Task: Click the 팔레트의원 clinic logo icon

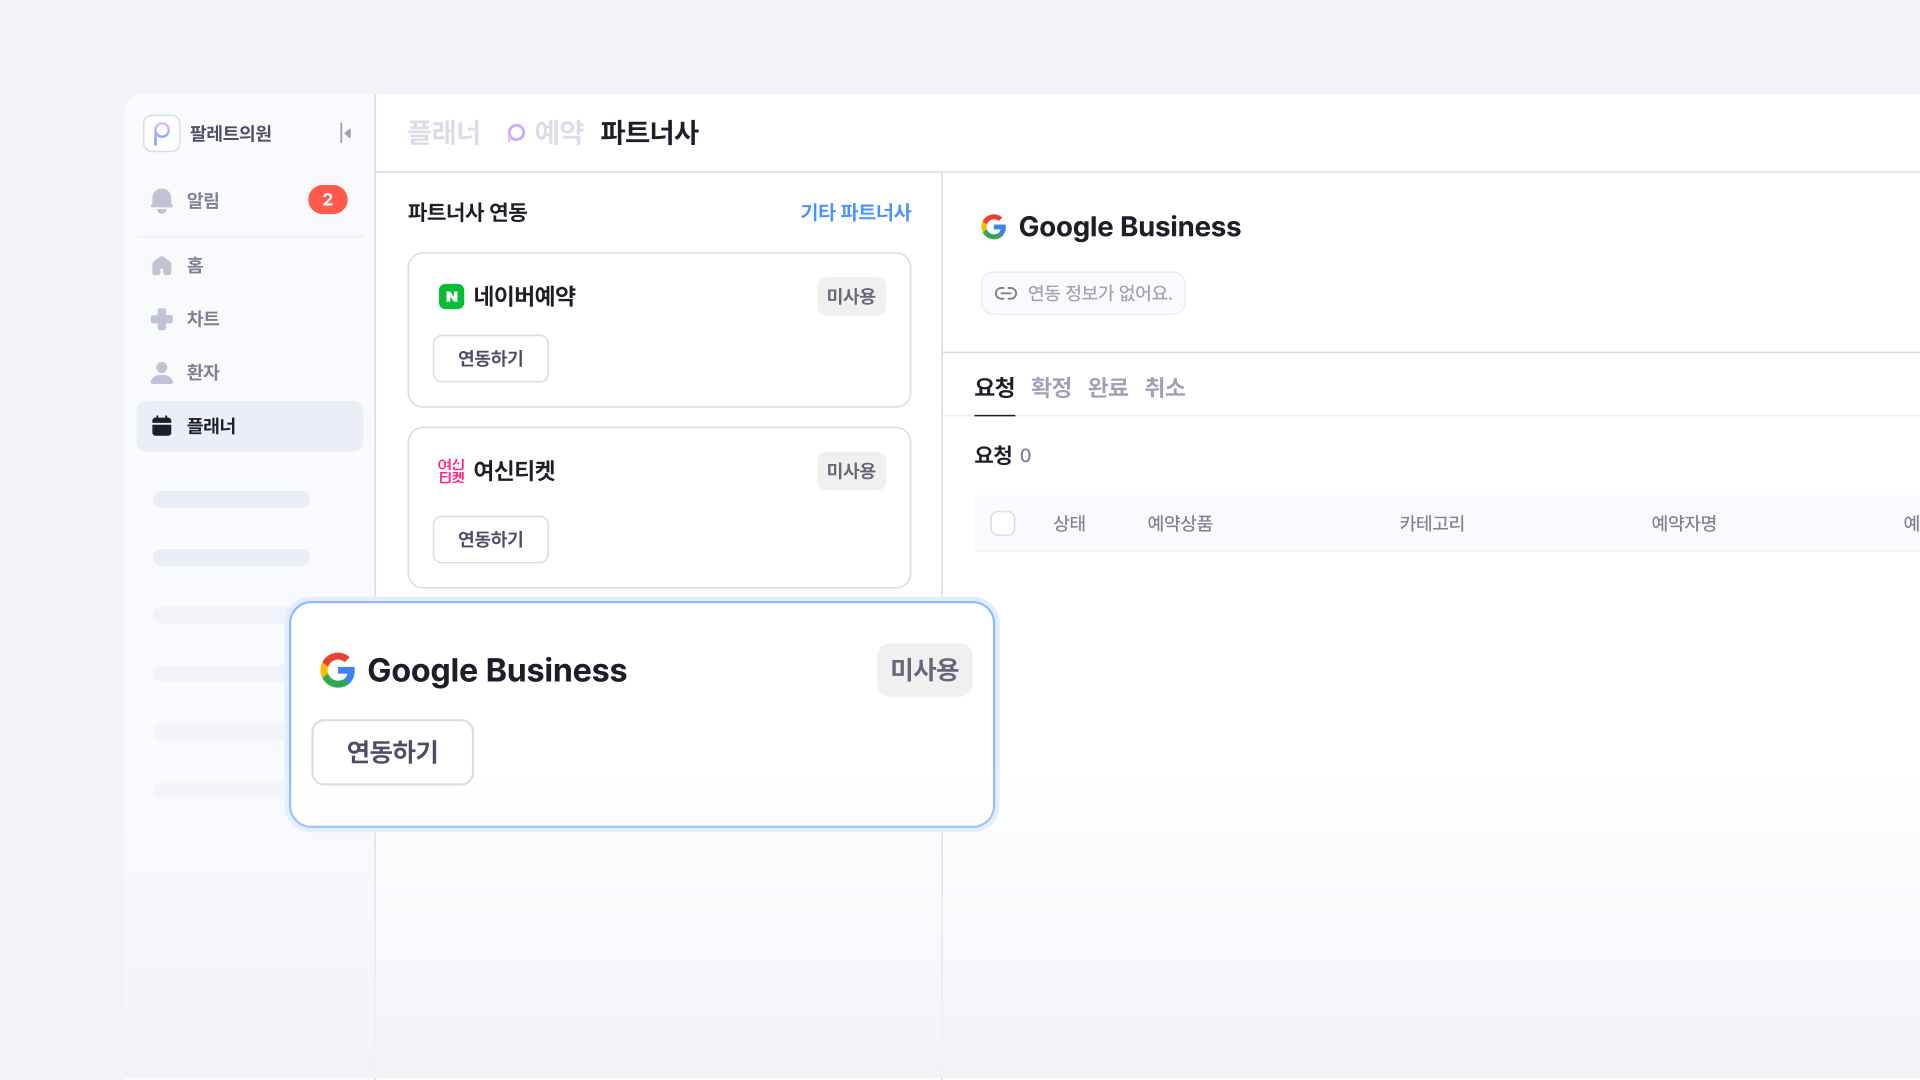Action: [x=161, y=133]
